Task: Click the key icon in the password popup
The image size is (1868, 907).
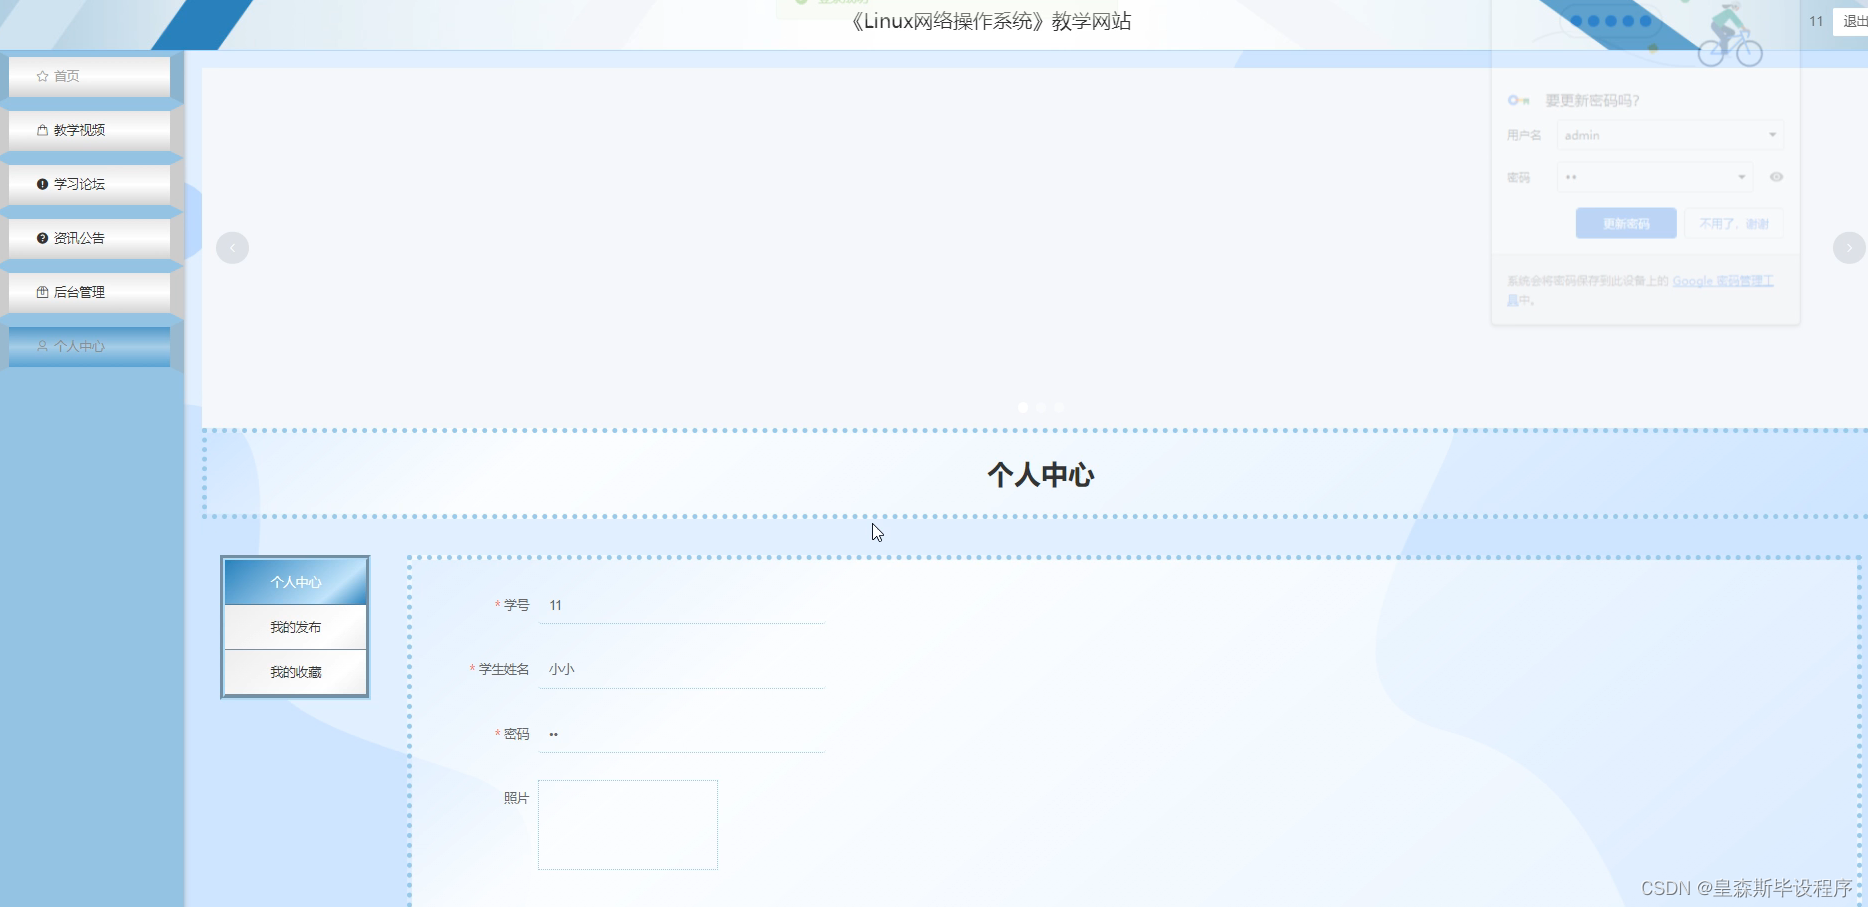Action: pos(1517,100)
